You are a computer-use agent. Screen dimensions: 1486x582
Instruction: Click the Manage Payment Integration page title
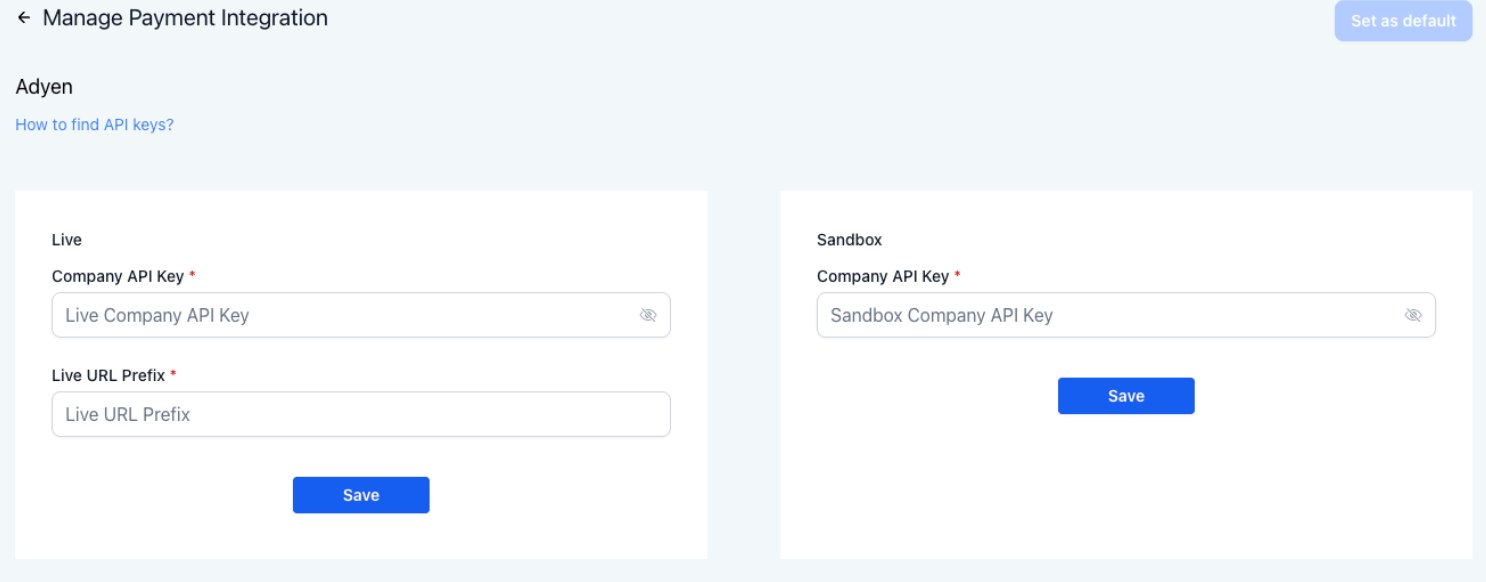point(185,18)
